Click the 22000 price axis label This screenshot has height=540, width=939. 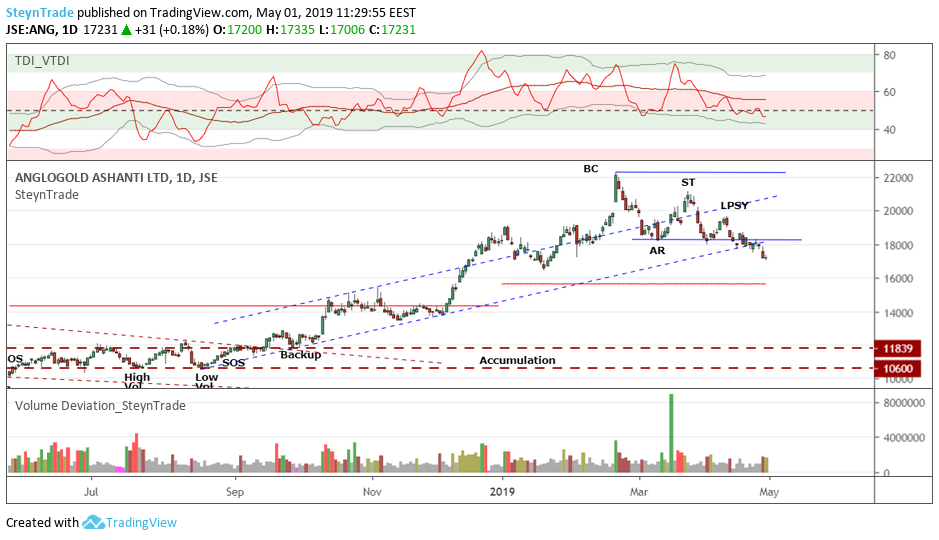[898, 178]
